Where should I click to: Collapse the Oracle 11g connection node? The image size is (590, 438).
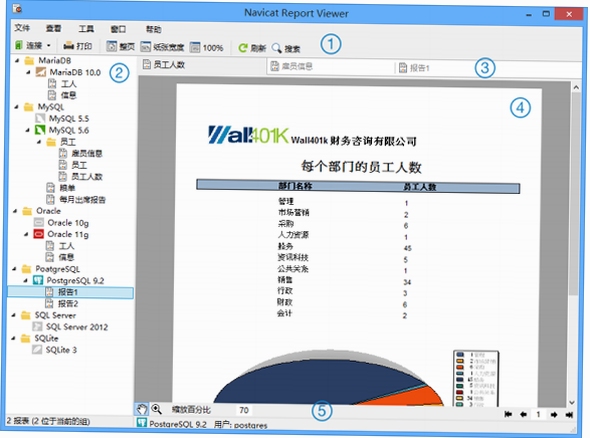(26, 234)
